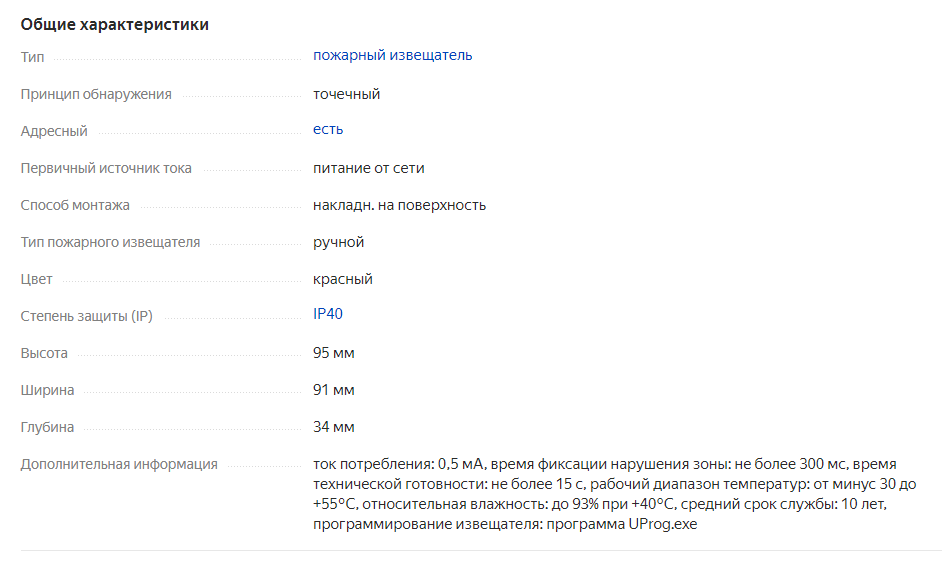Click the "Тип пожарного извещателя" label

point(110,243)
